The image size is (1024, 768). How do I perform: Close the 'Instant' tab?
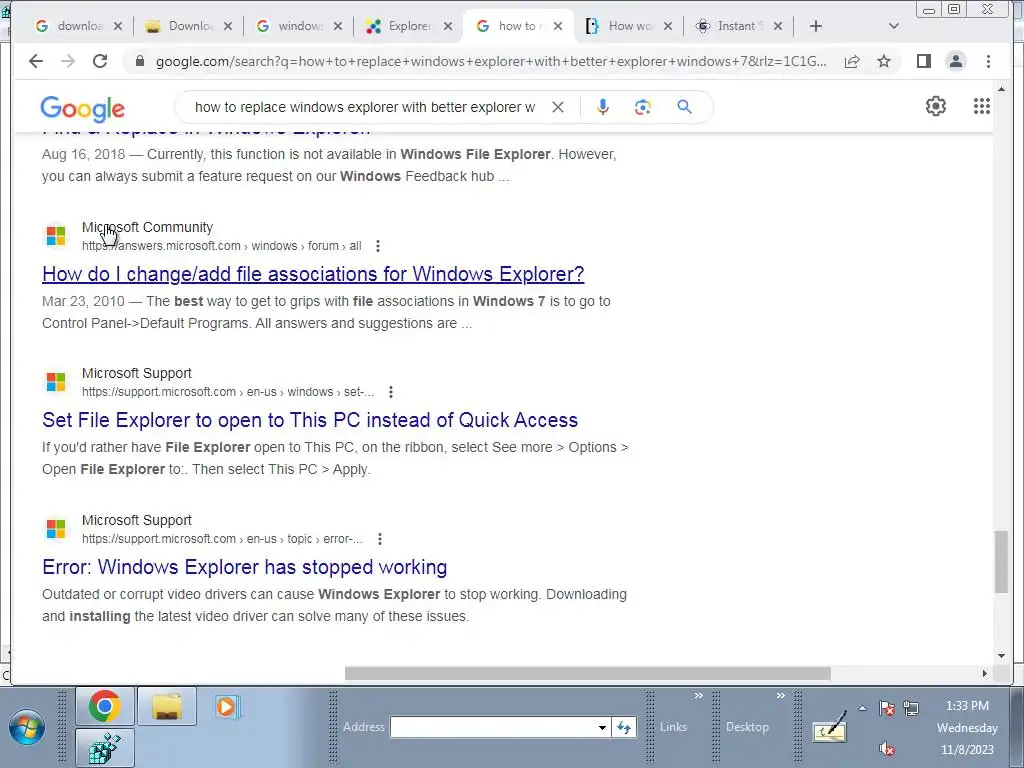tap(778, 26)
